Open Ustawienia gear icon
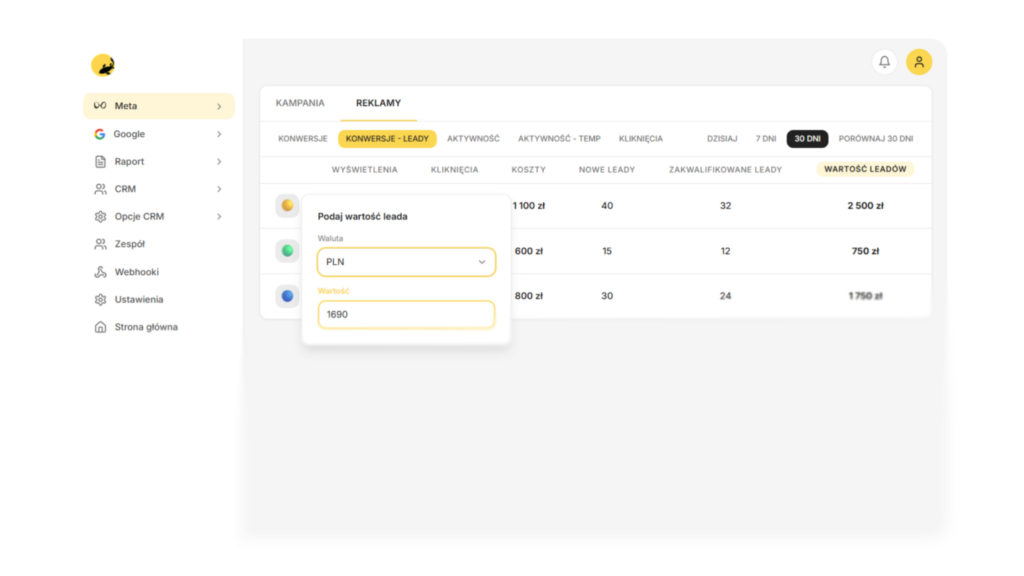Image resolution: width=1024 pixels, height=576 pixels. (x=100, y=300)
